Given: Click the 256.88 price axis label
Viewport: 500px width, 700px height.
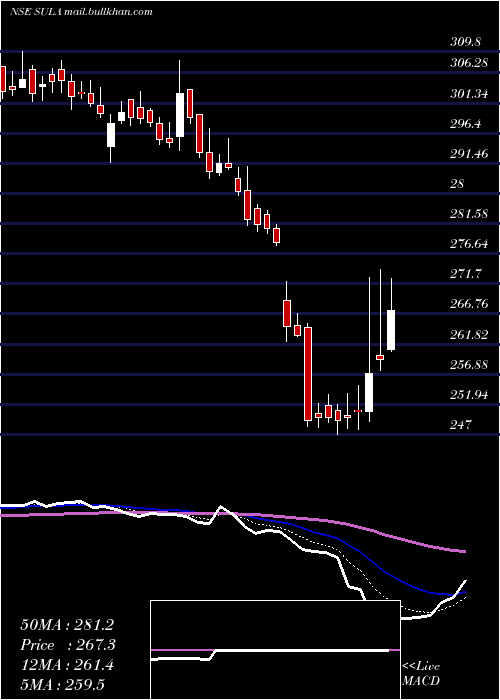Looking at the screenshot, I should (x=468, y=364).
